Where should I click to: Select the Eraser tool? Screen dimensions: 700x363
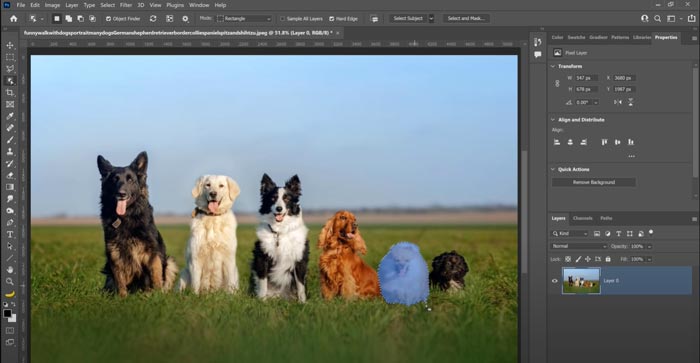click(x=10, y=175)
